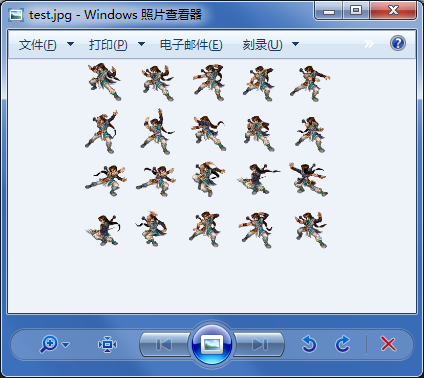Click the 电子邮件(E) toolbar item
The width and height of the screenshot is (424, 378).
[191, 45]
